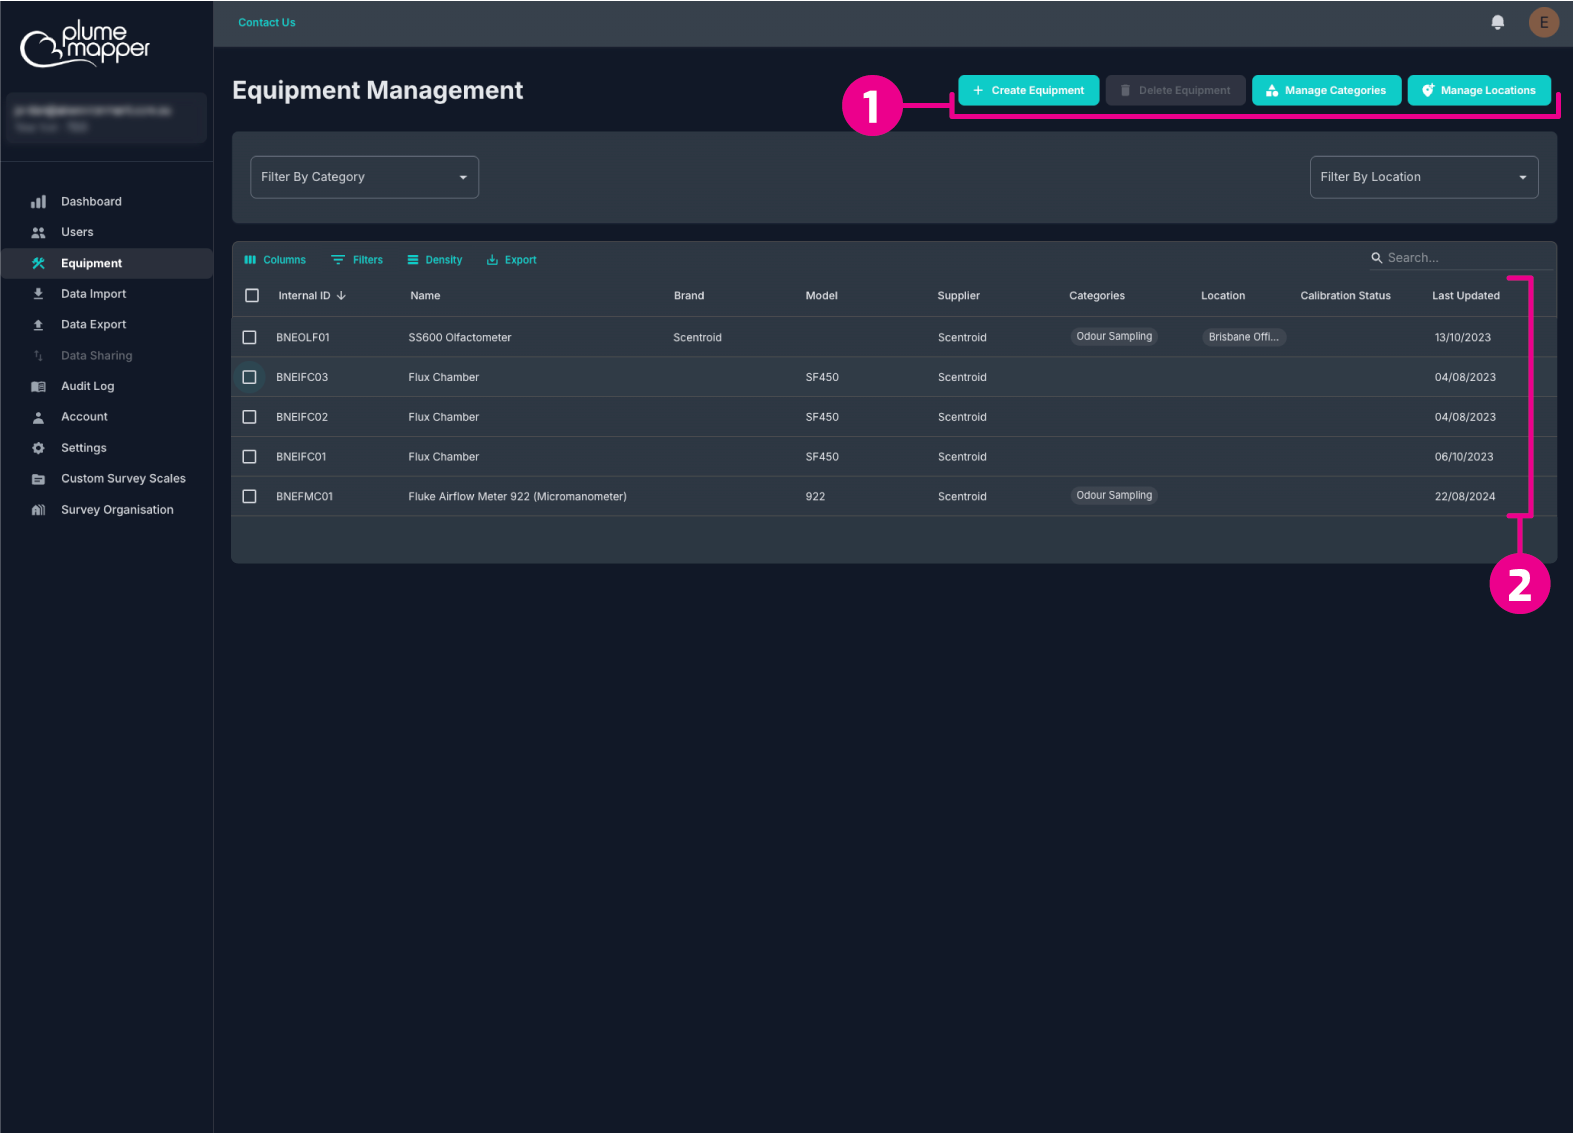Select the BNEIFC02 row checkbox

click(x=250, y=417)
